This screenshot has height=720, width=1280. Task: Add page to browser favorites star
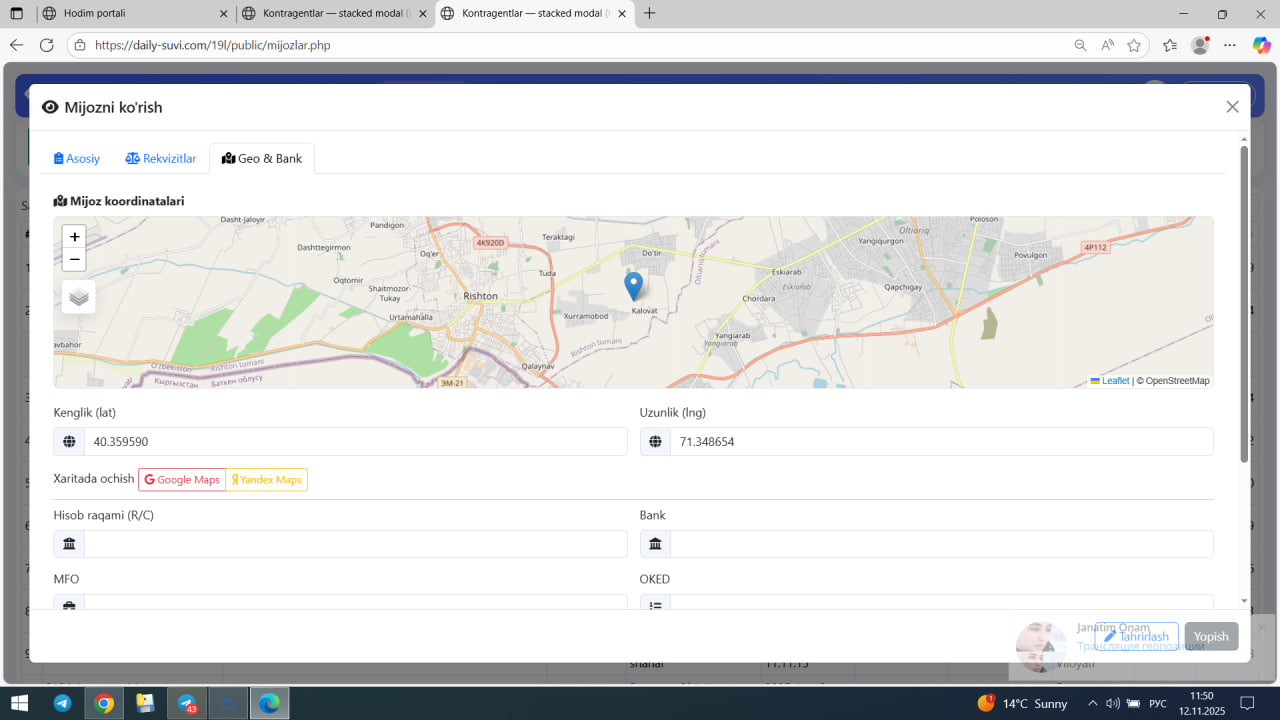1134,45
